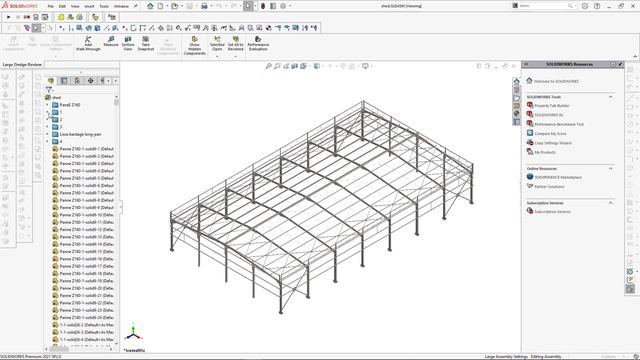This screenshot has height=360, width=640.
Task: Open the File menu
Action: point(51,6)
